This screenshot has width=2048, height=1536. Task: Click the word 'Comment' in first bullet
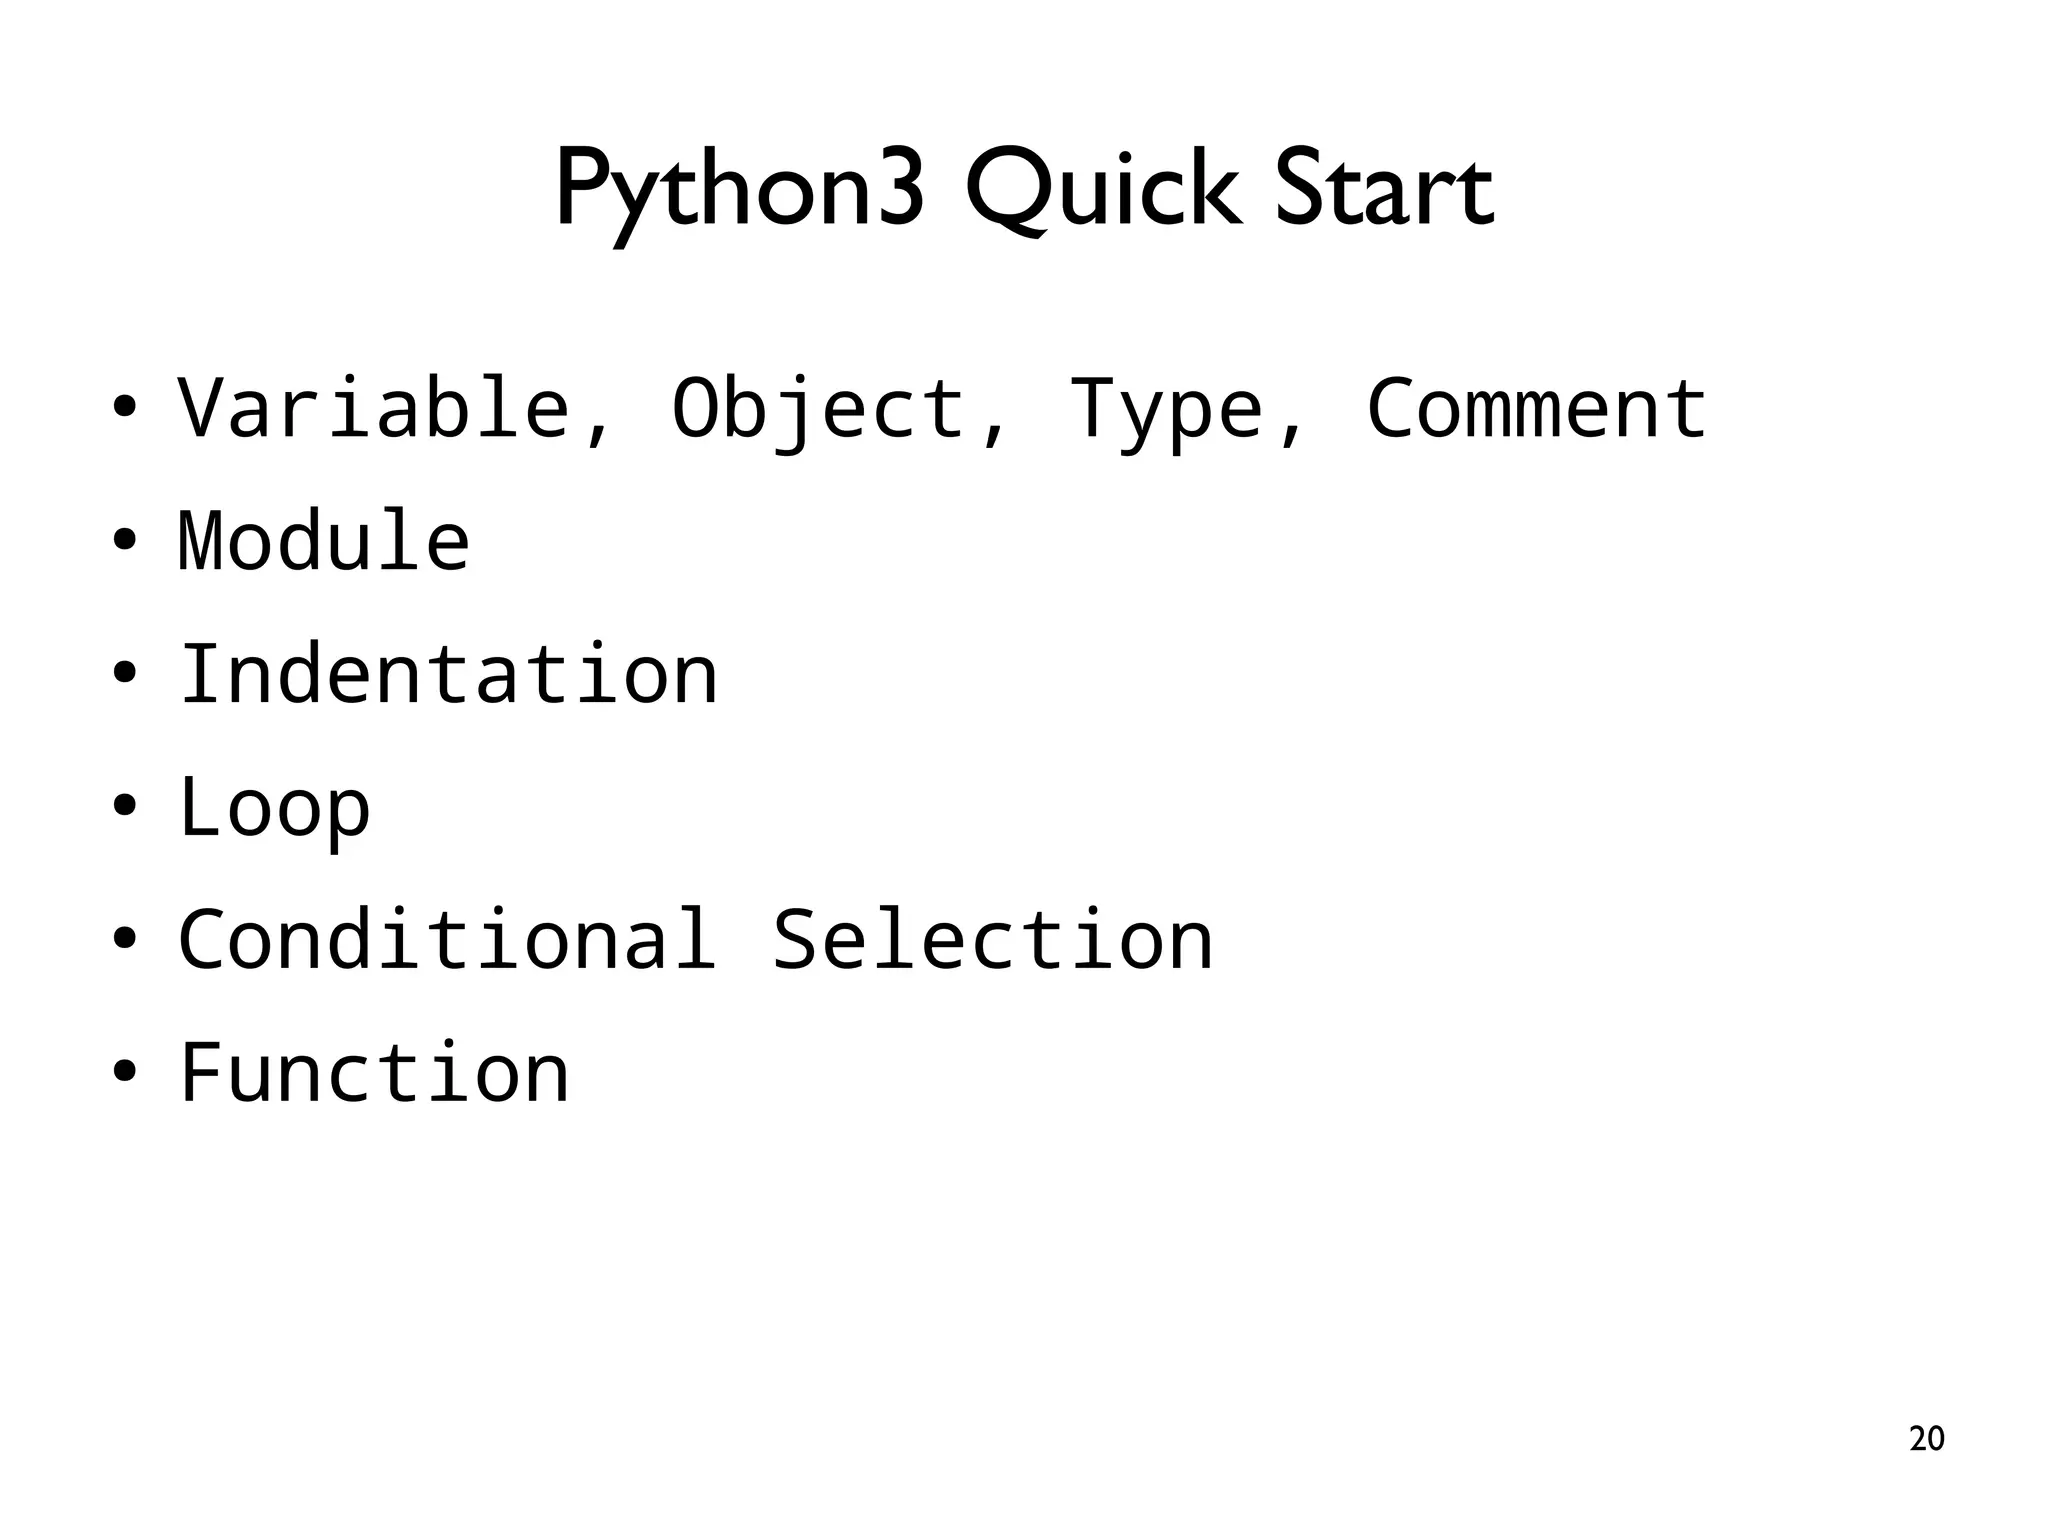[1536, 408]
